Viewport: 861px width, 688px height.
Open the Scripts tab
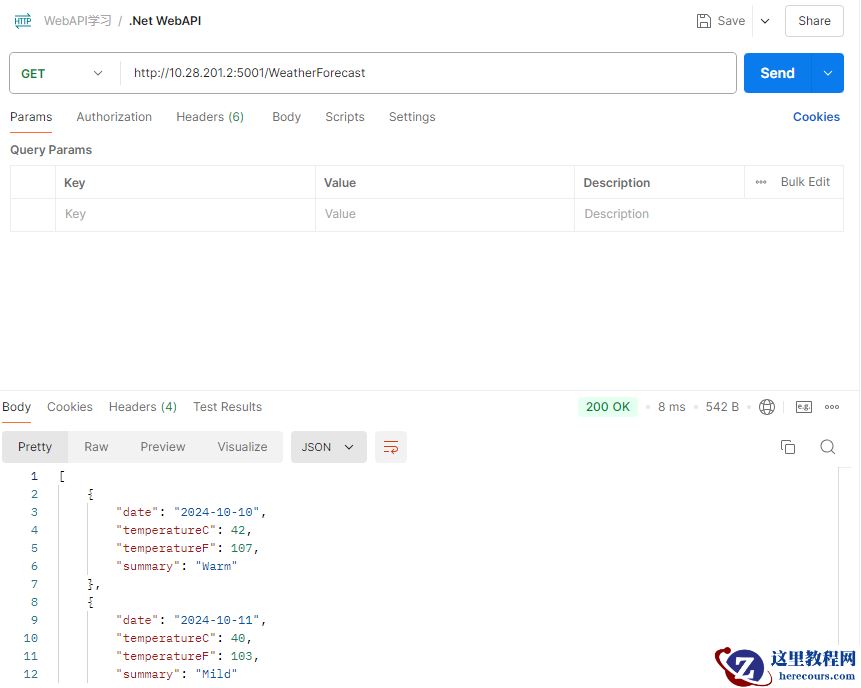click(x=345, y=117)
